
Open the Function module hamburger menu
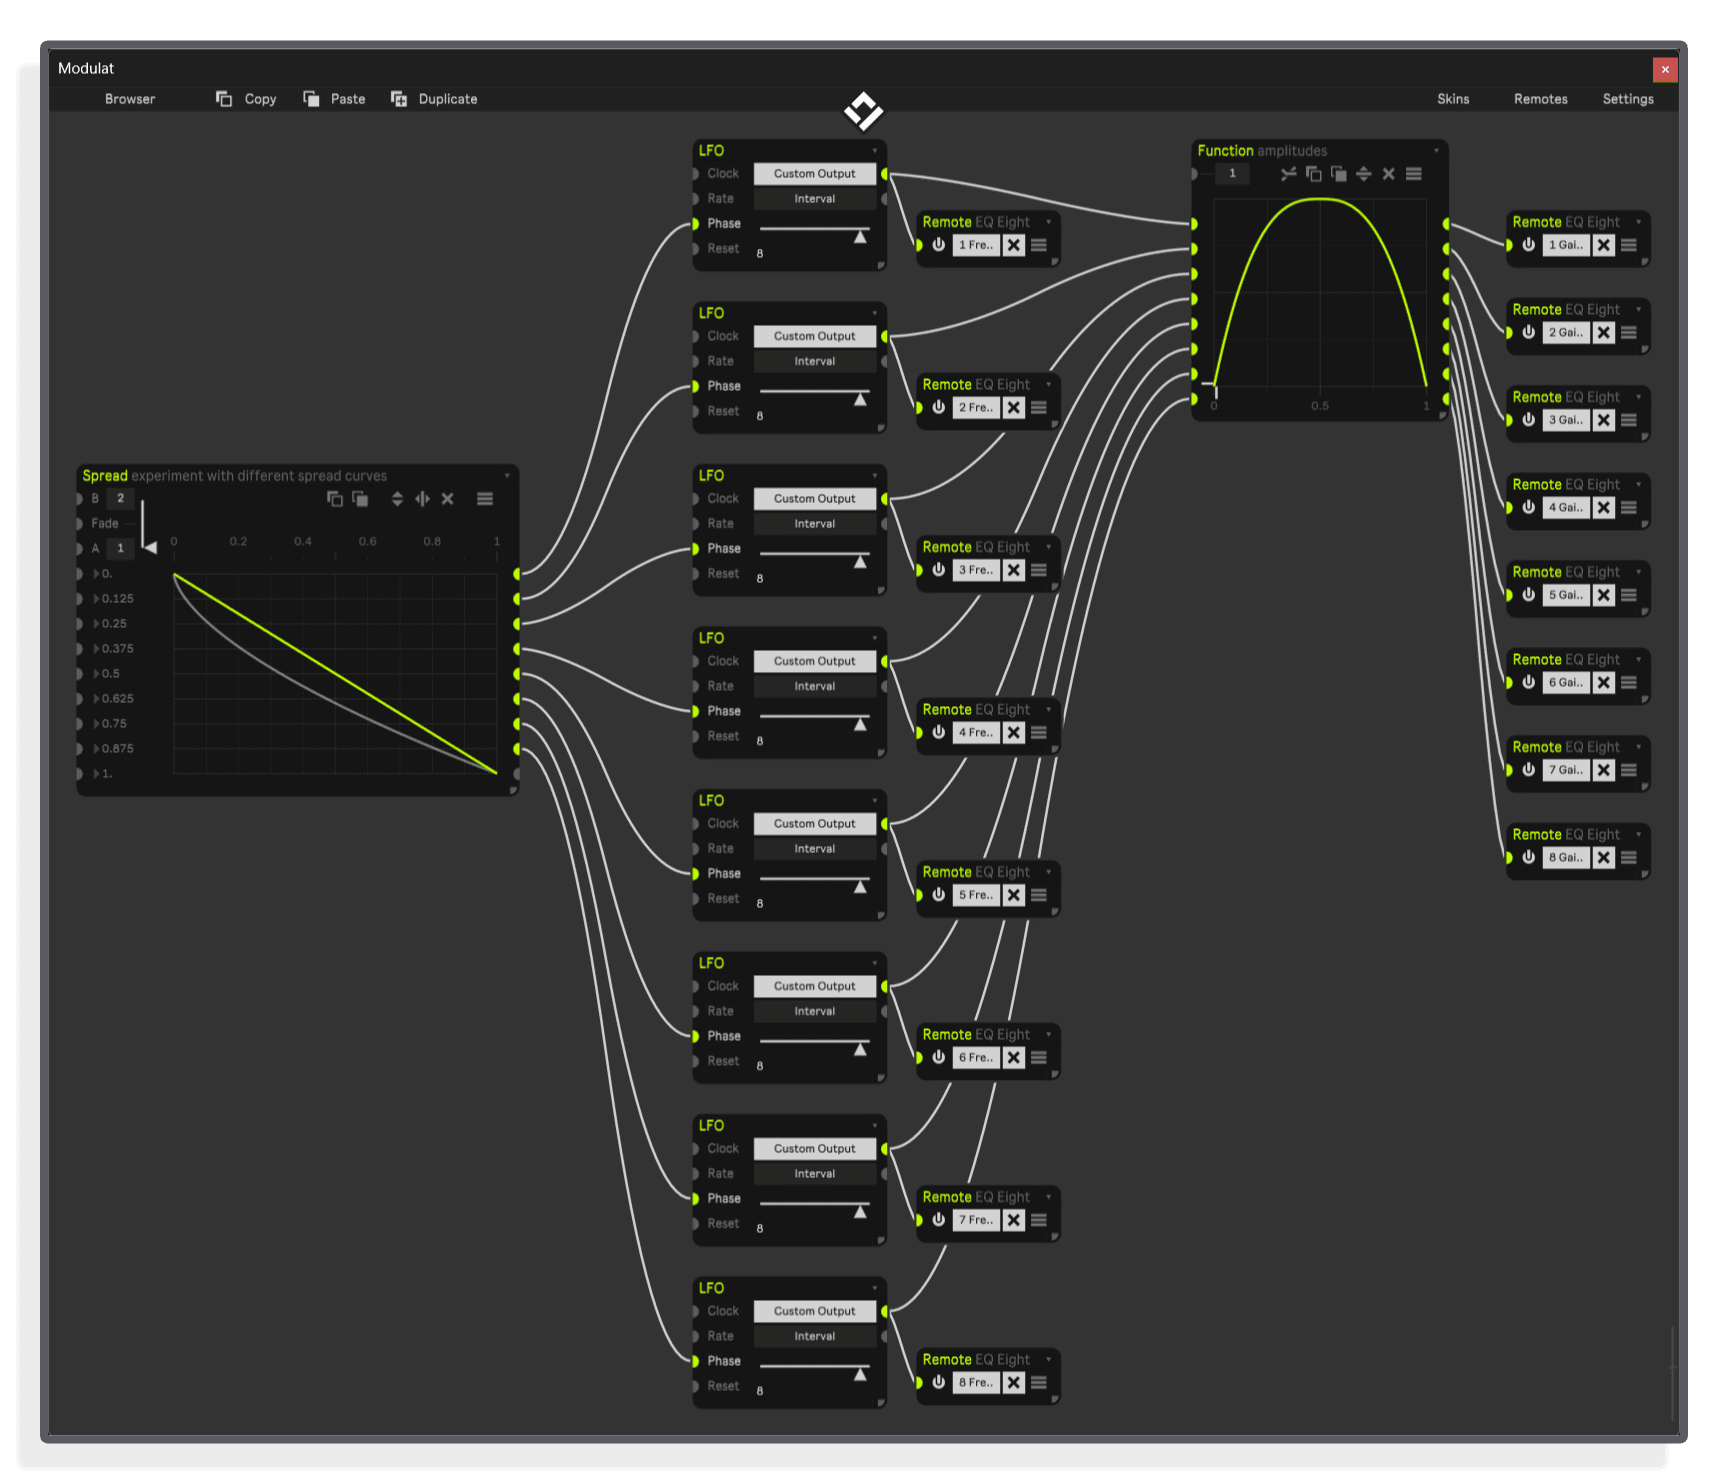click(x=1413, y=174)
